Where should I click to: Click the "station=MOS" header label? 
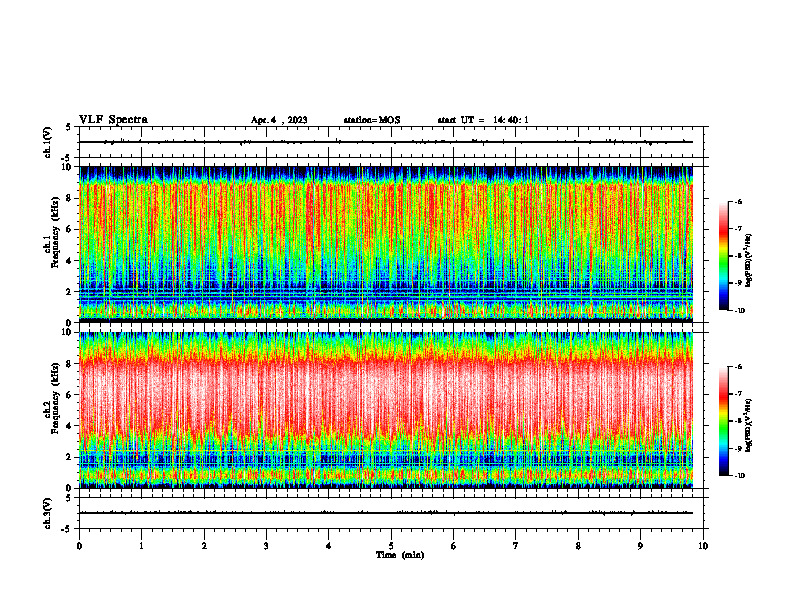(372, 120)
